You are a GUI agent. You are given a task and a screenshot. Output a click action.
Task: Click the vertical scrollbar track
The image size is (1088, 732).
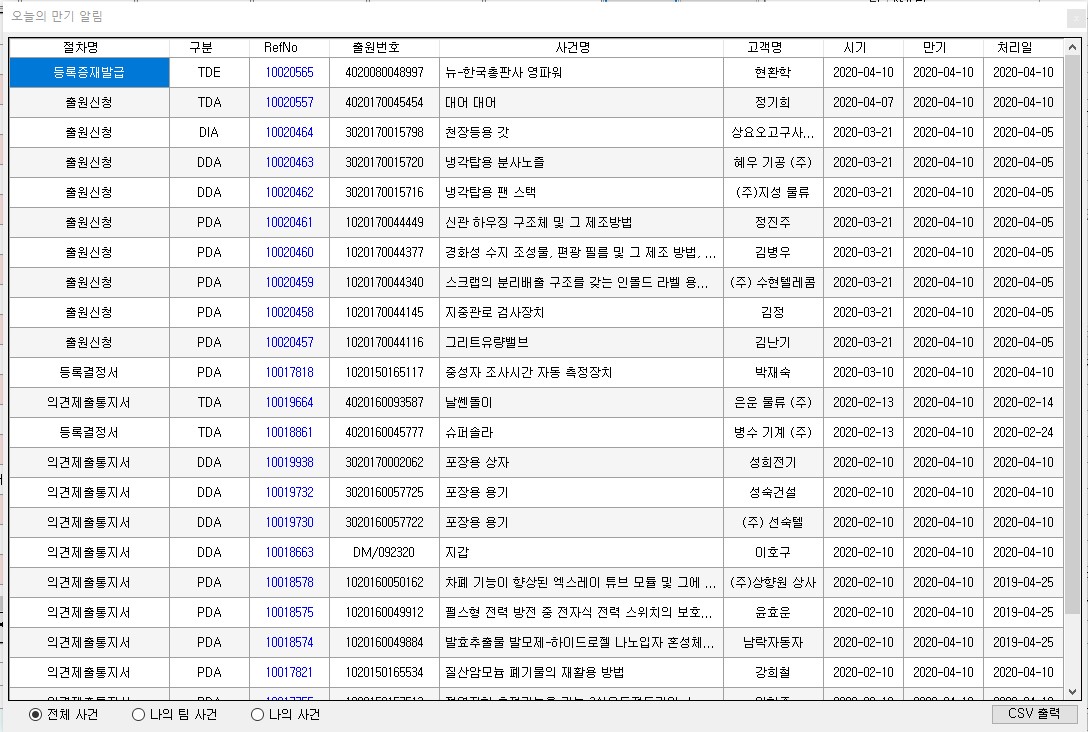coord(1072,368)
